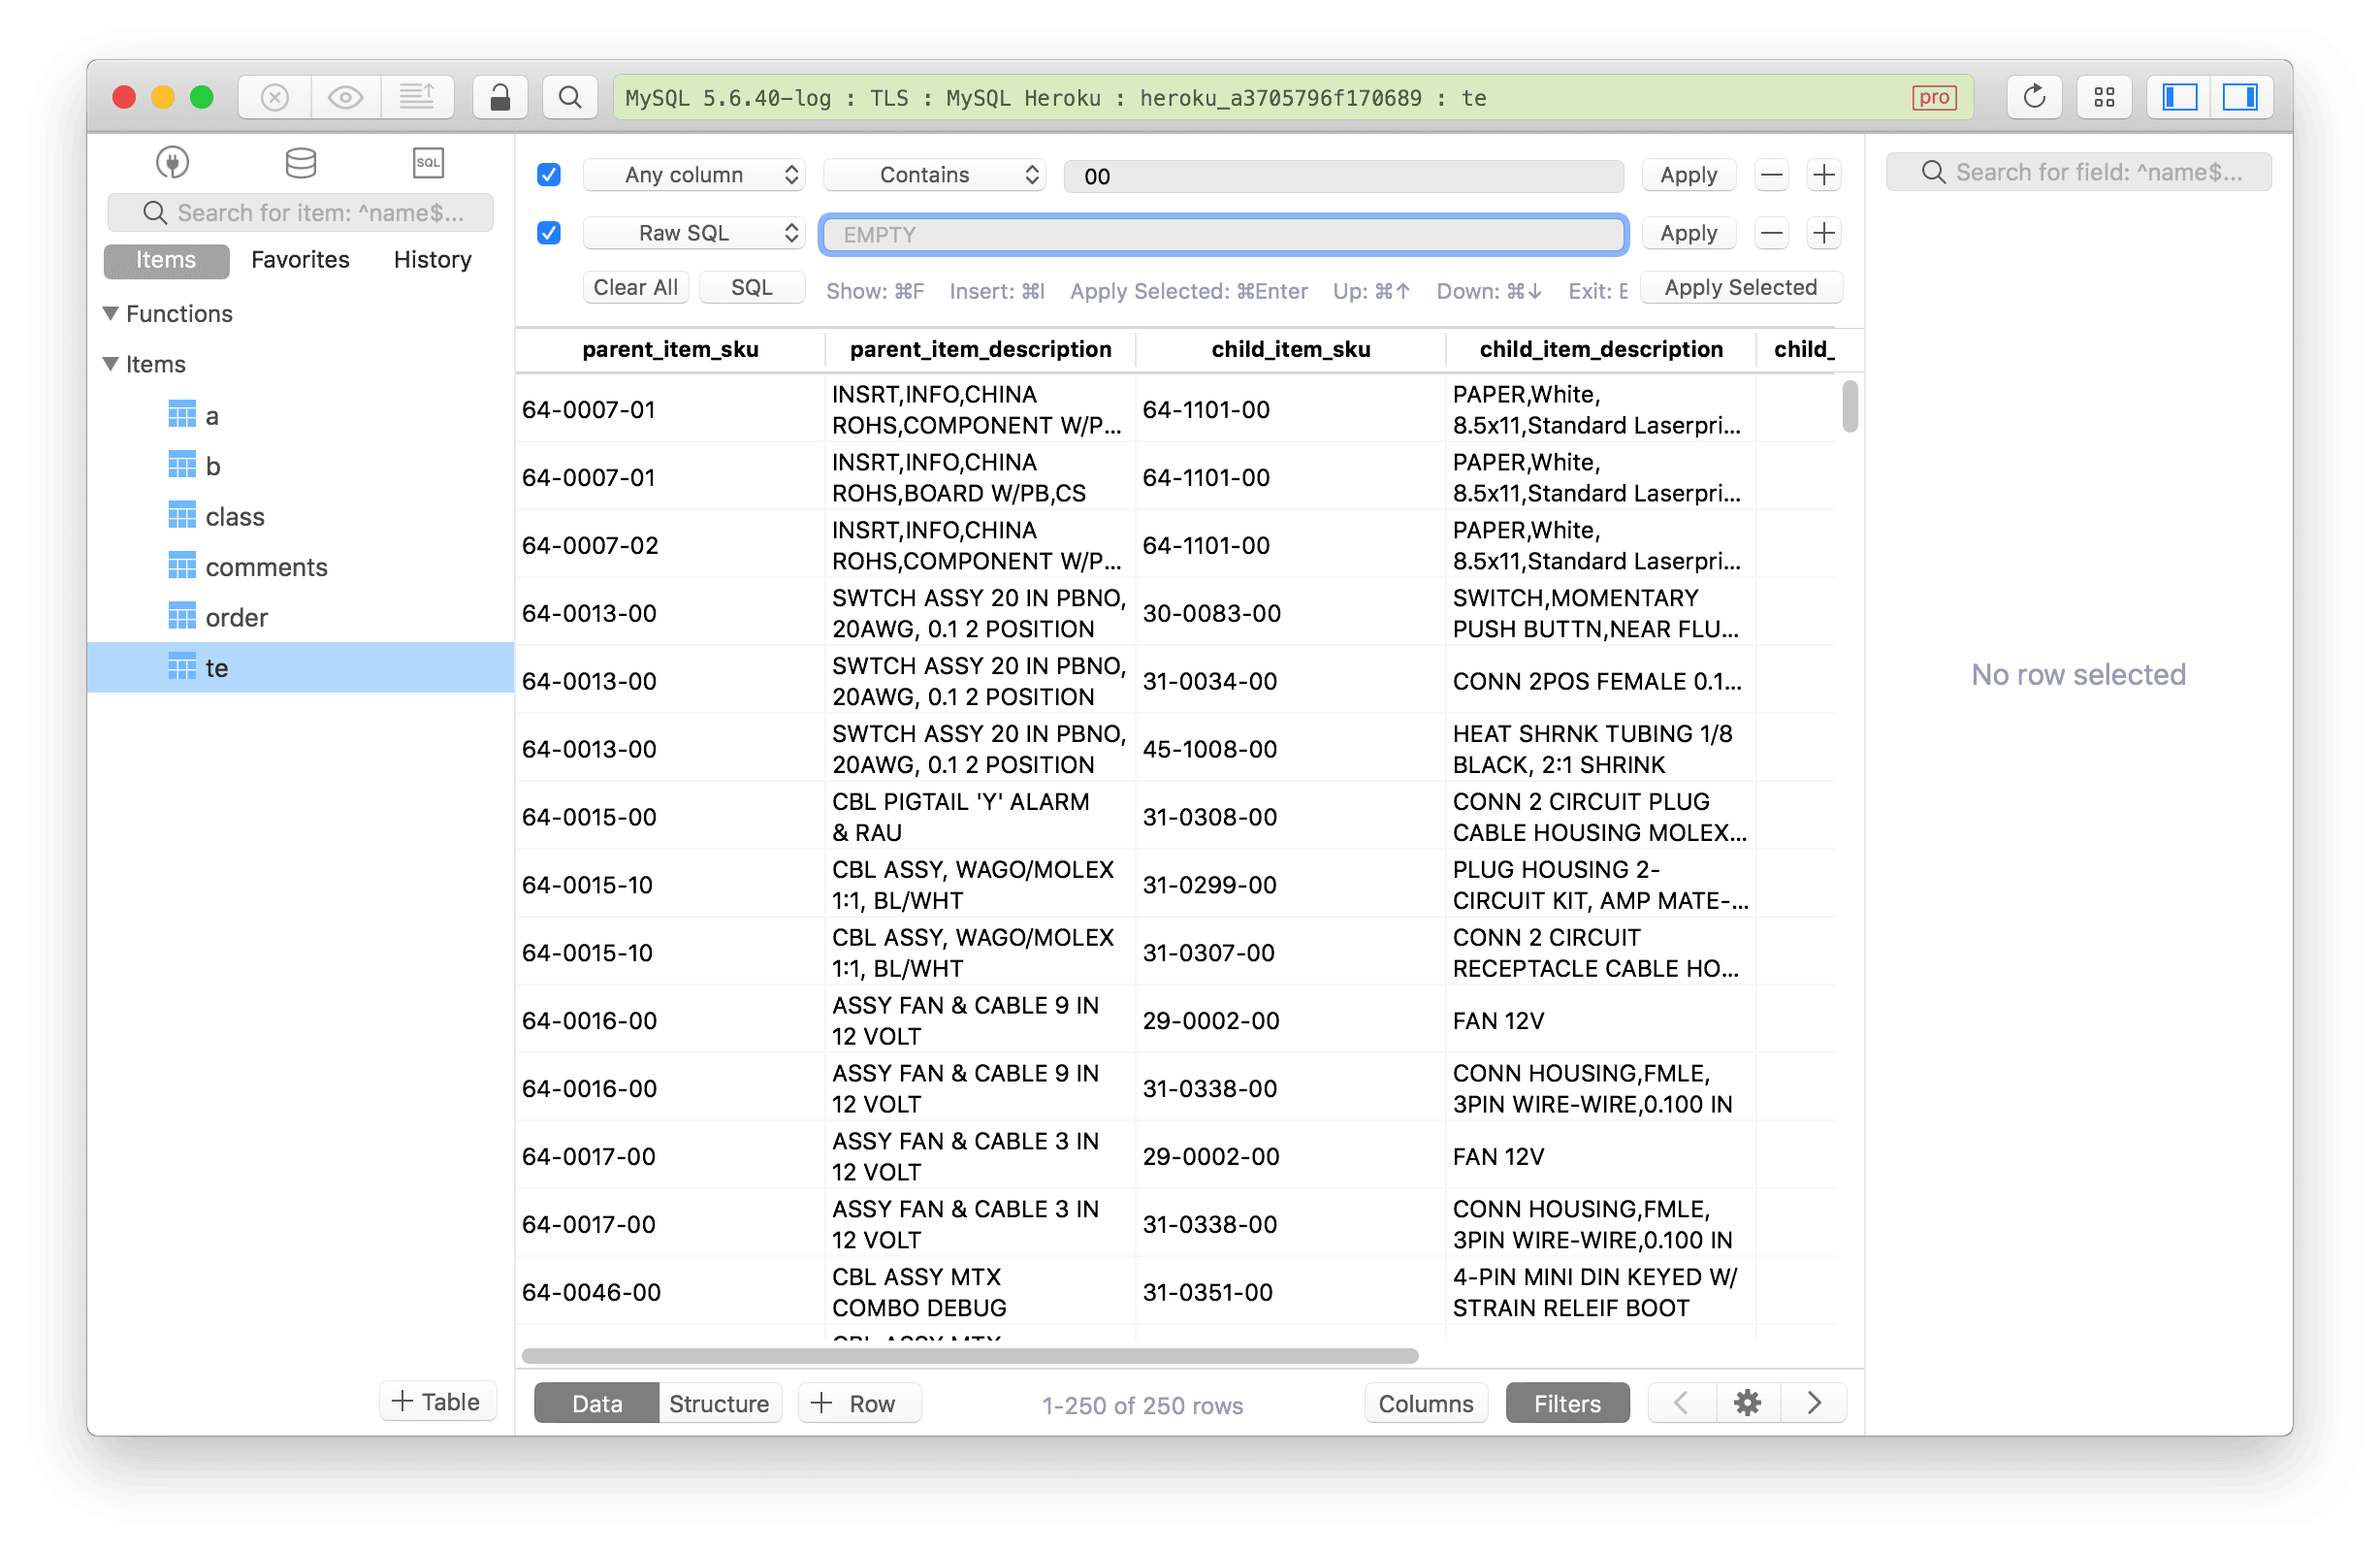Viewport: 2380px width, 1550px height.
Task: Add filter with plus beside Raw SQL row
Action: coord(1824,233)
